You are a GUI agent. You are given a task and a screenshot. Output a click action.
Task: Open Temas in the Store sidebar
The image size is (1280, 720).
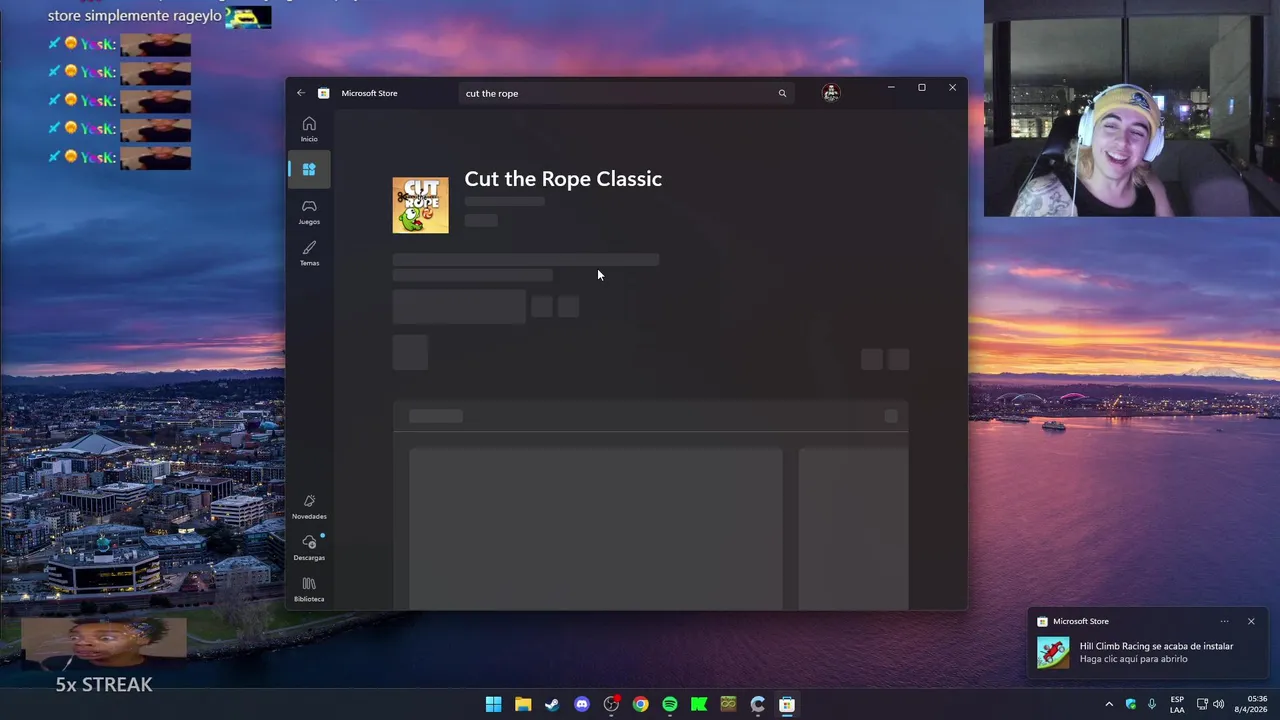[x=309, y=253]
